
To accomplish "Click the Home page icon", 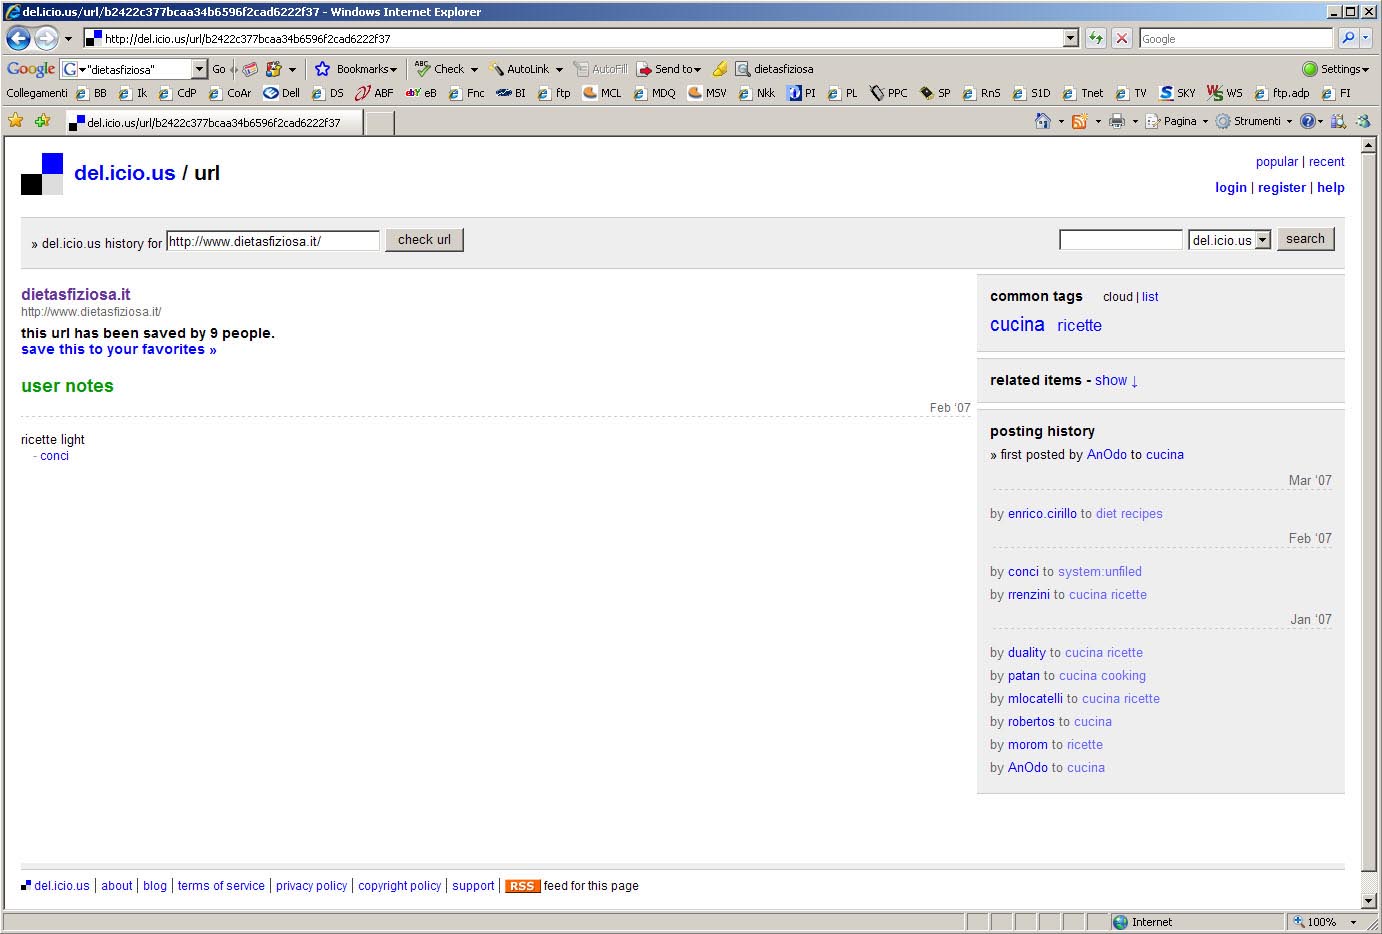I will click(1042, 121).
